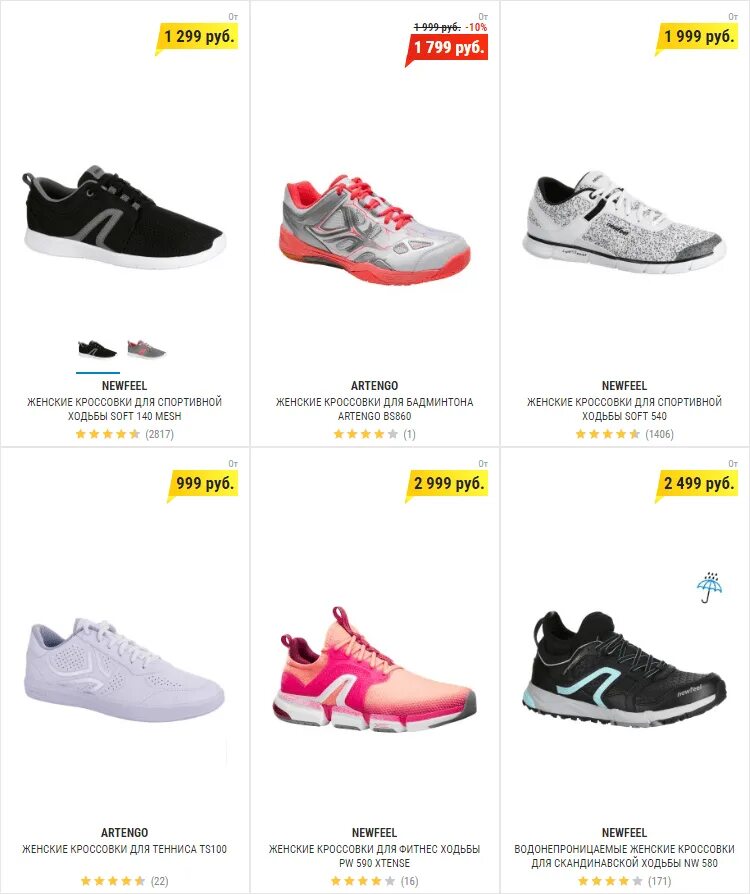The image size is (750, 894).
Task: View the 1406 reviews star rating
Action: click(624, 434)
